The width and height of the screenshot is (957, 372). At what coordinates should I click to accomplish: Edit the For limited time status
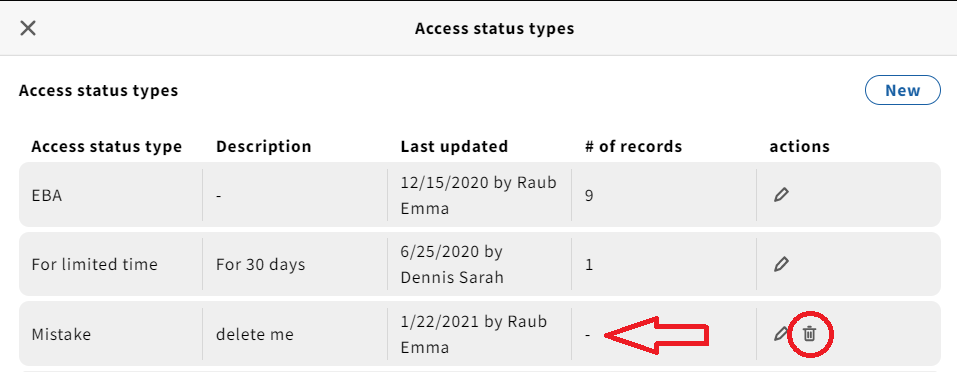point(781,264)
